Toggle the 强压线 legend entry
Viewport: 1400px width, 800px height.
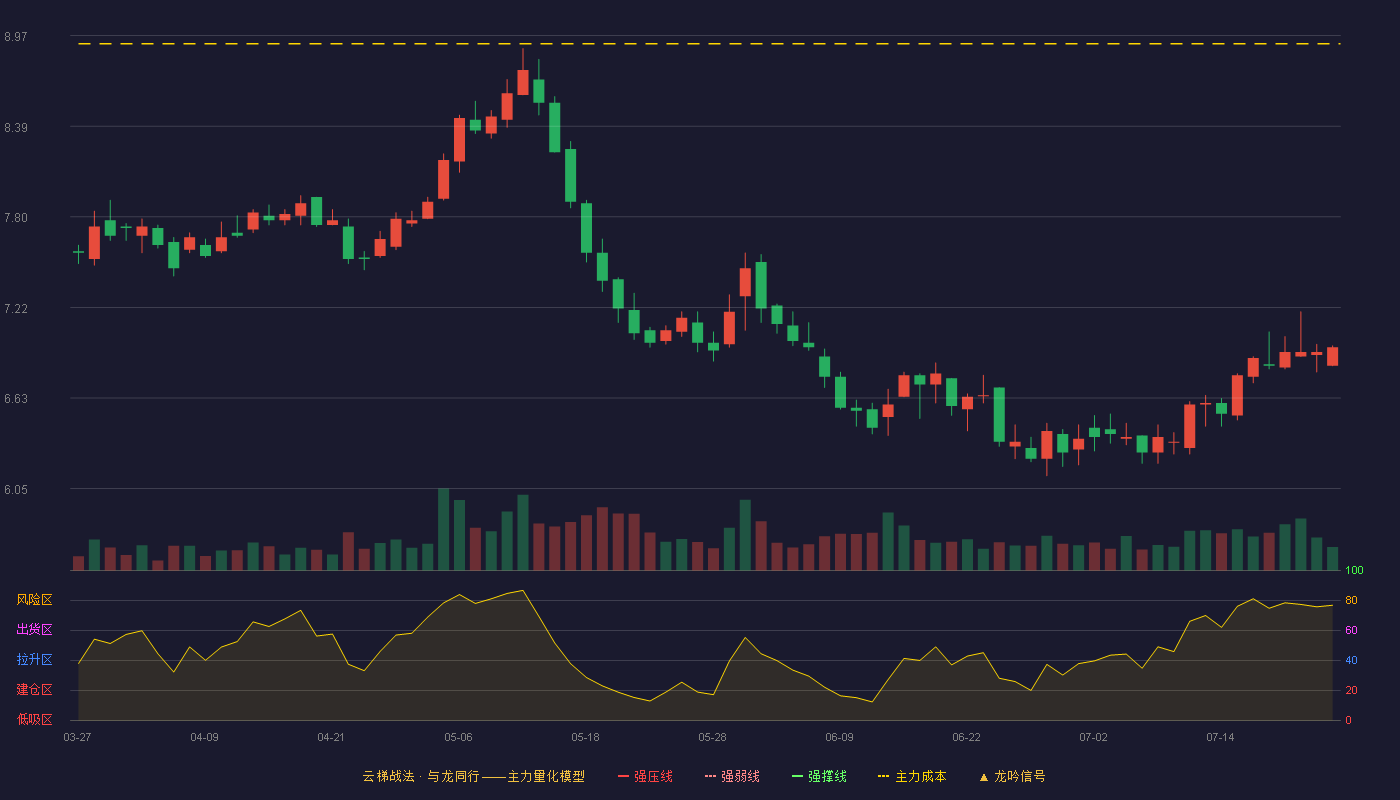(x=645, y=776)
